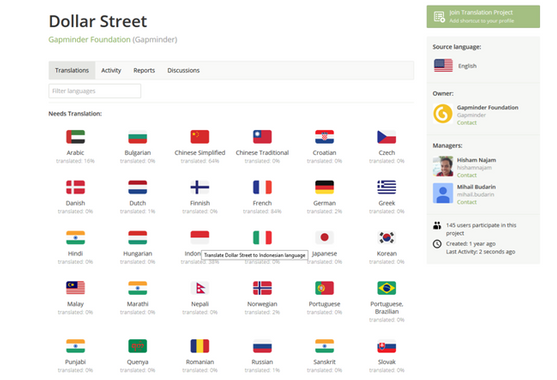Open the Chinese Traditional flag

(262, 137)
